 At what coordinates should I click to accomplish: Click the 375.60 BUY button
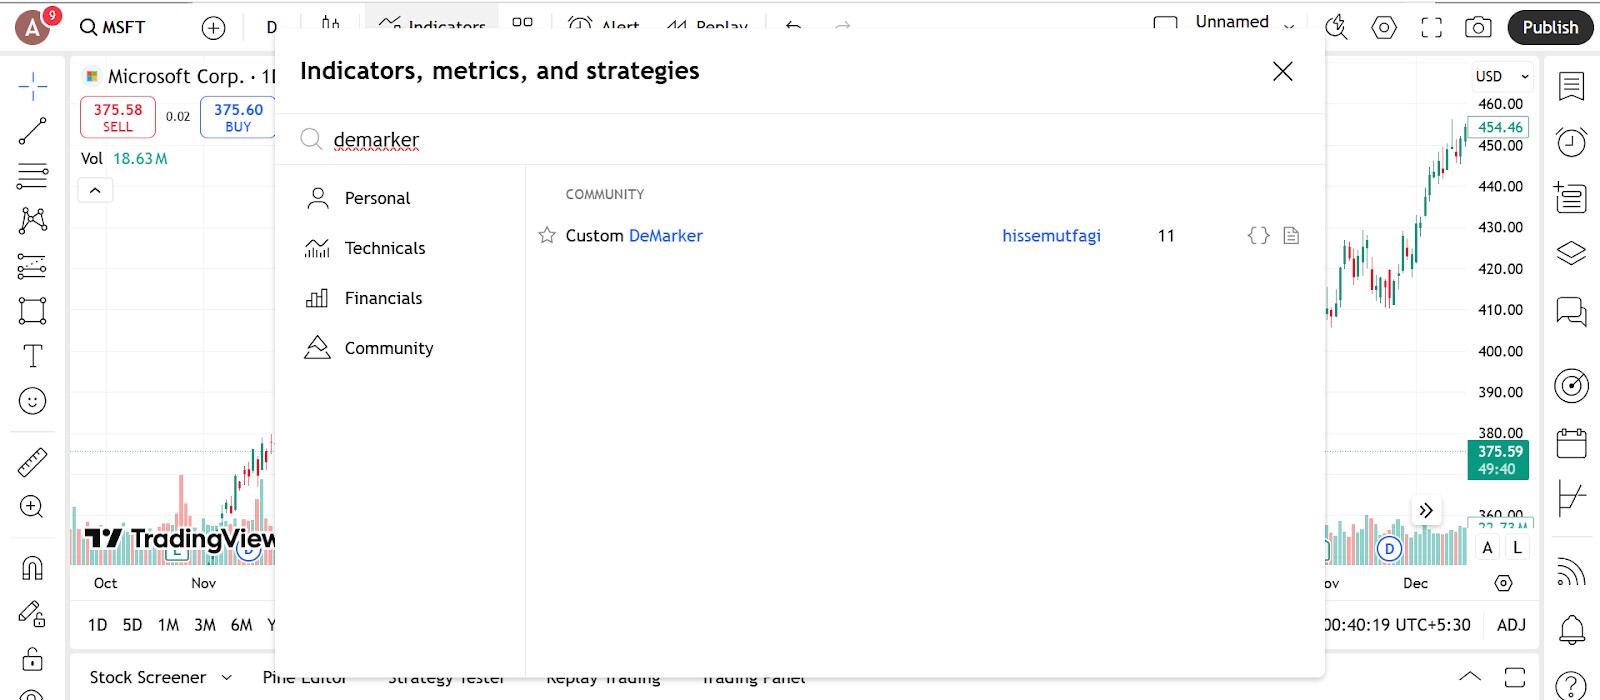click(238, 117)
